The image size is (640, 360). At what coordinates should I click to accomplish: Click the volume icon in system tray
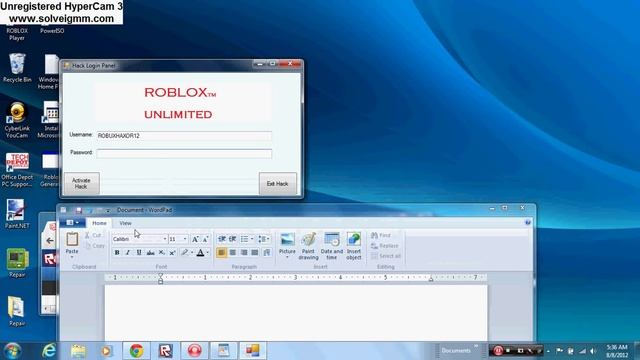tap(593, 351)
